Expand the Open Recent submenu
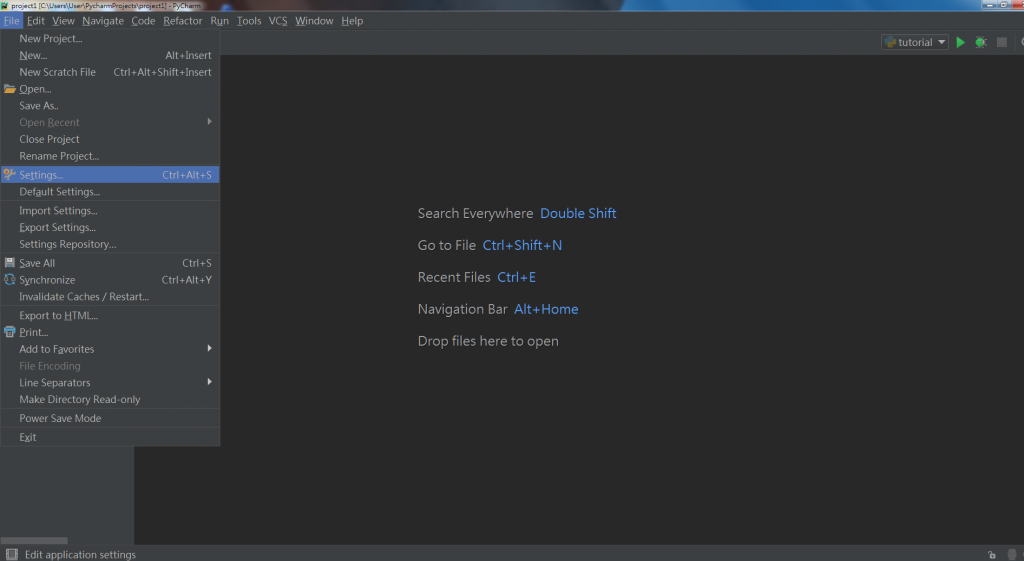The height and width of the screenshot is (561, 1024). tap(110, 122)
